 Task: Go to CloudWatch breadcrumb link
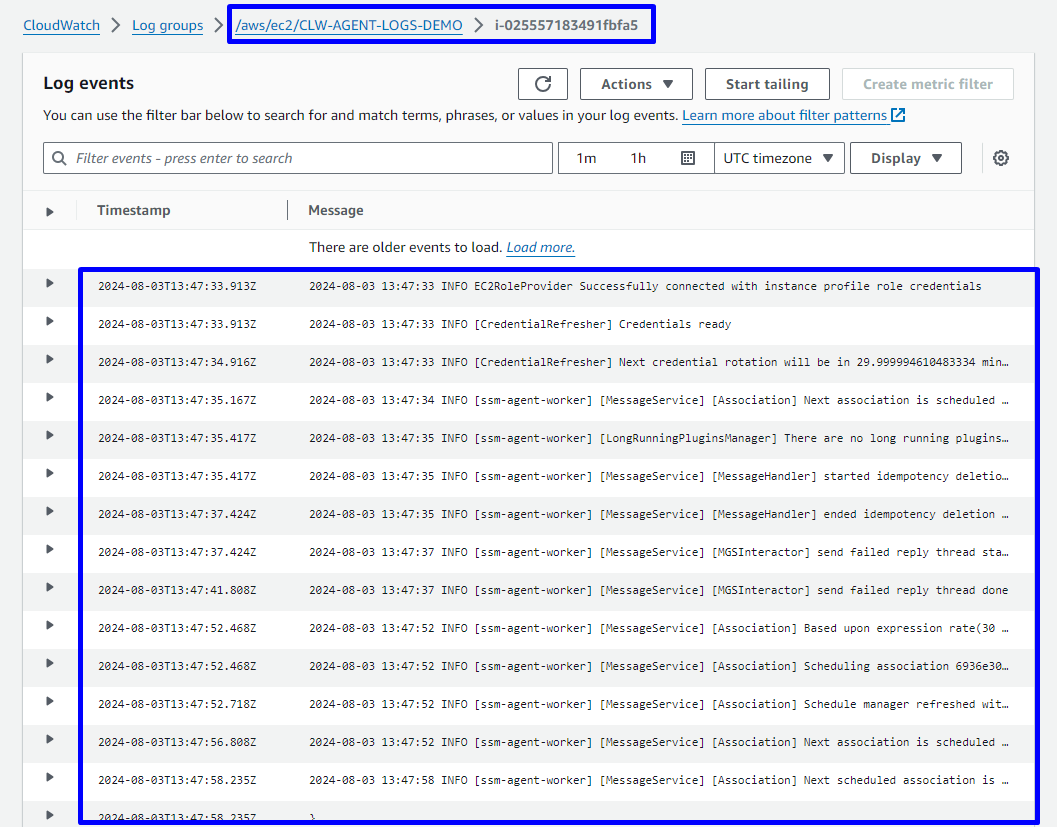click(x=62, y=25)
